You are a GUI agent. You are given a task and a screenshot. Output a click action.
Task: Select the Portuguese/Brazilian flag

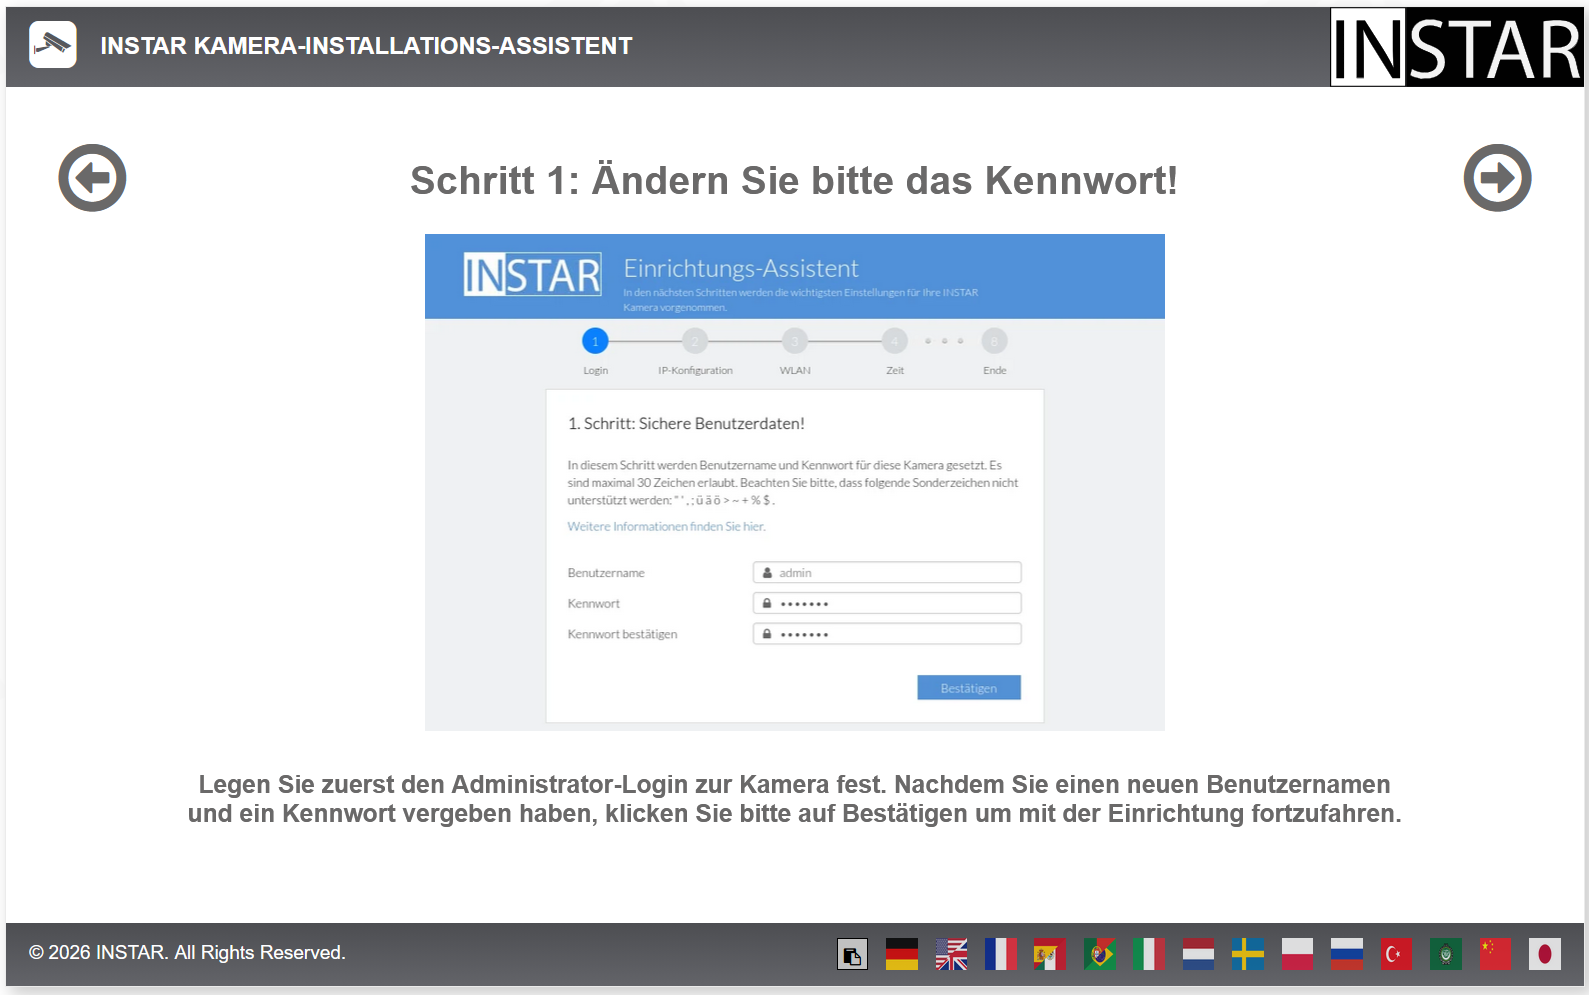(1100, 954)
